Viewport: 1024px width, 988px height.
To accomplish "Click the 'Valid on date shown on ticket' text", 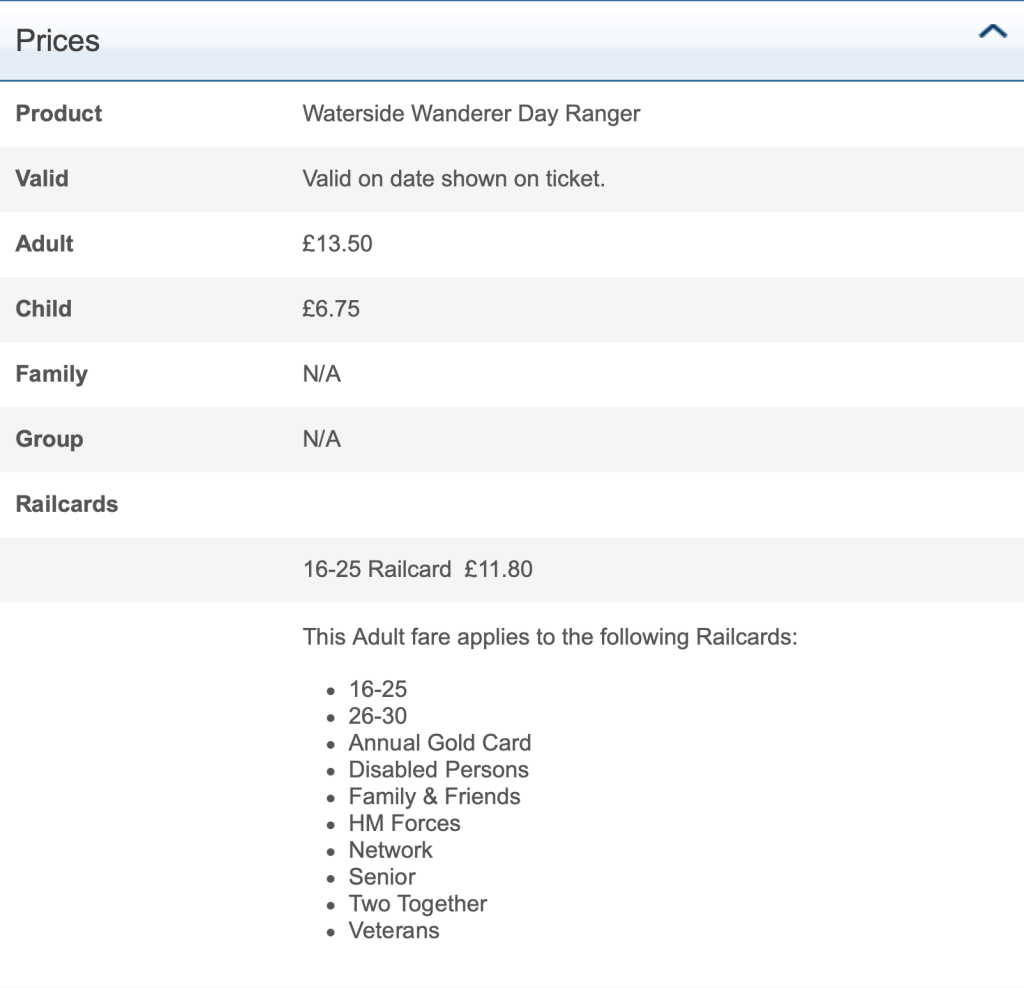I will (x=453, y=179).
